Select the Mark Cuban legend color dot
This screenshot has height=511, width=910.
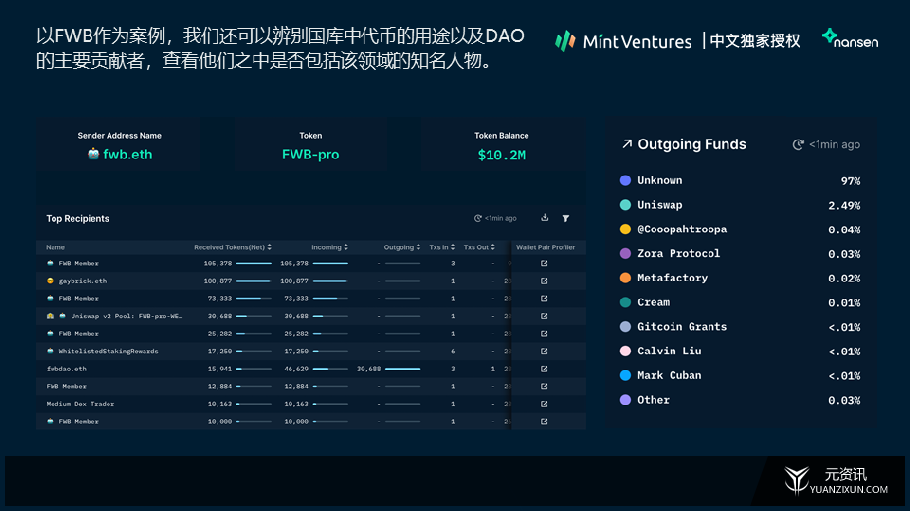(625, 376)
